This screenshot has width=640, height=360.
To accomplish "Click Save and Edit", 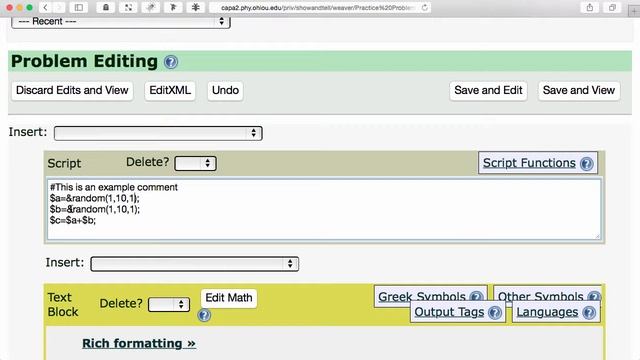I will [x=488, y=90].
